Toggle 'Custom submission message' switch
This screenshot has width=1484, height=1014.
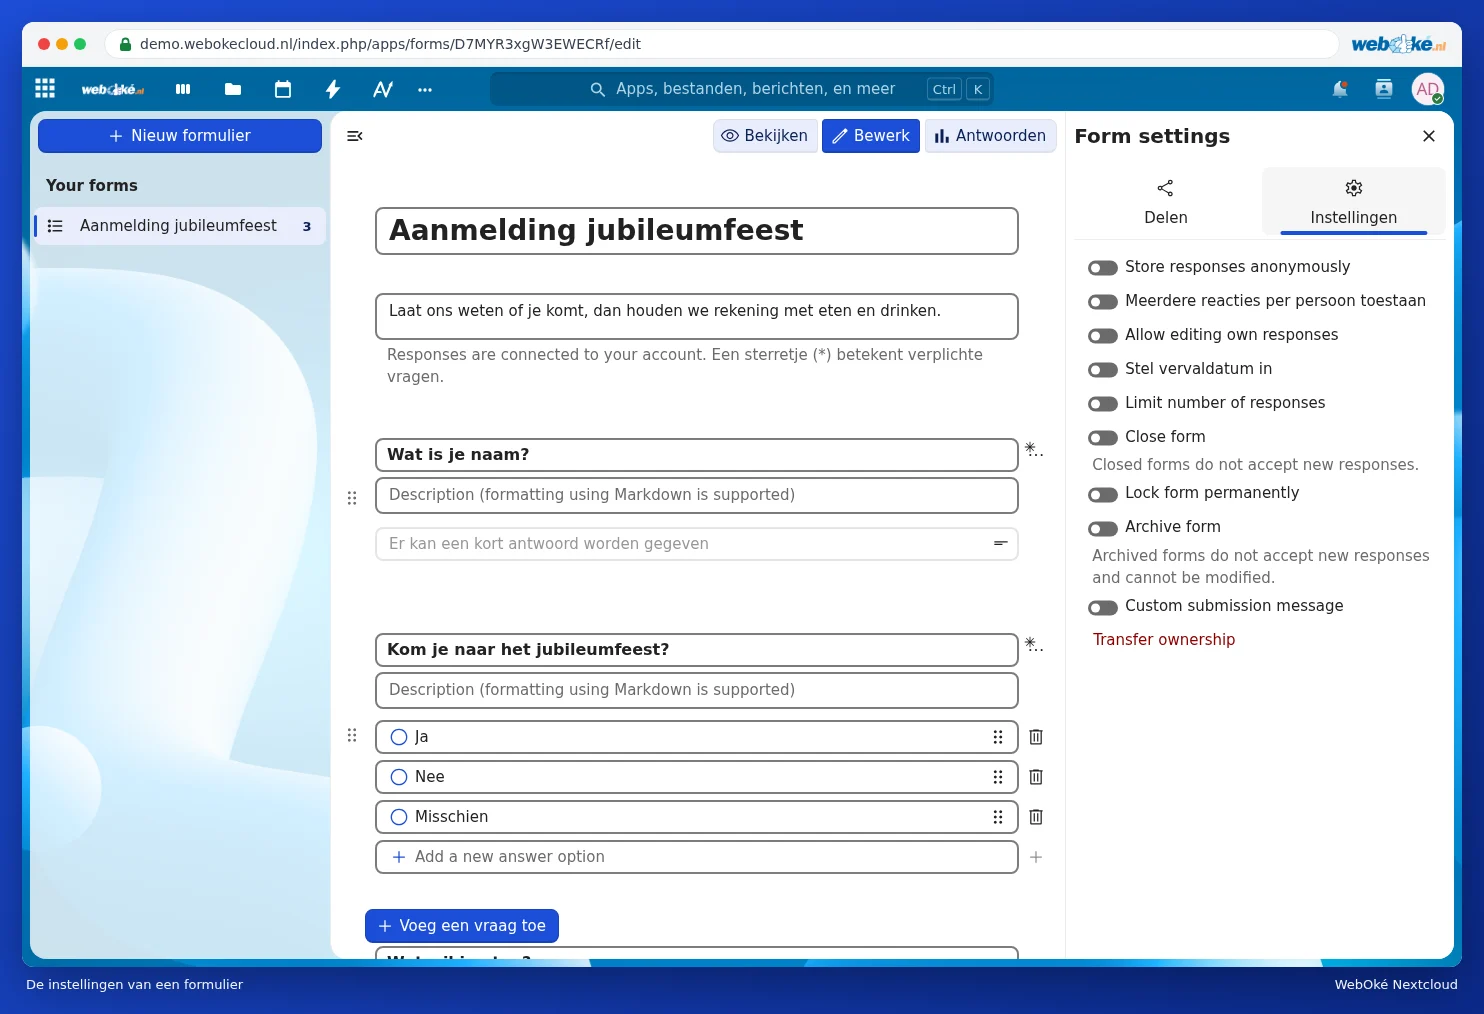point(1103,607)
